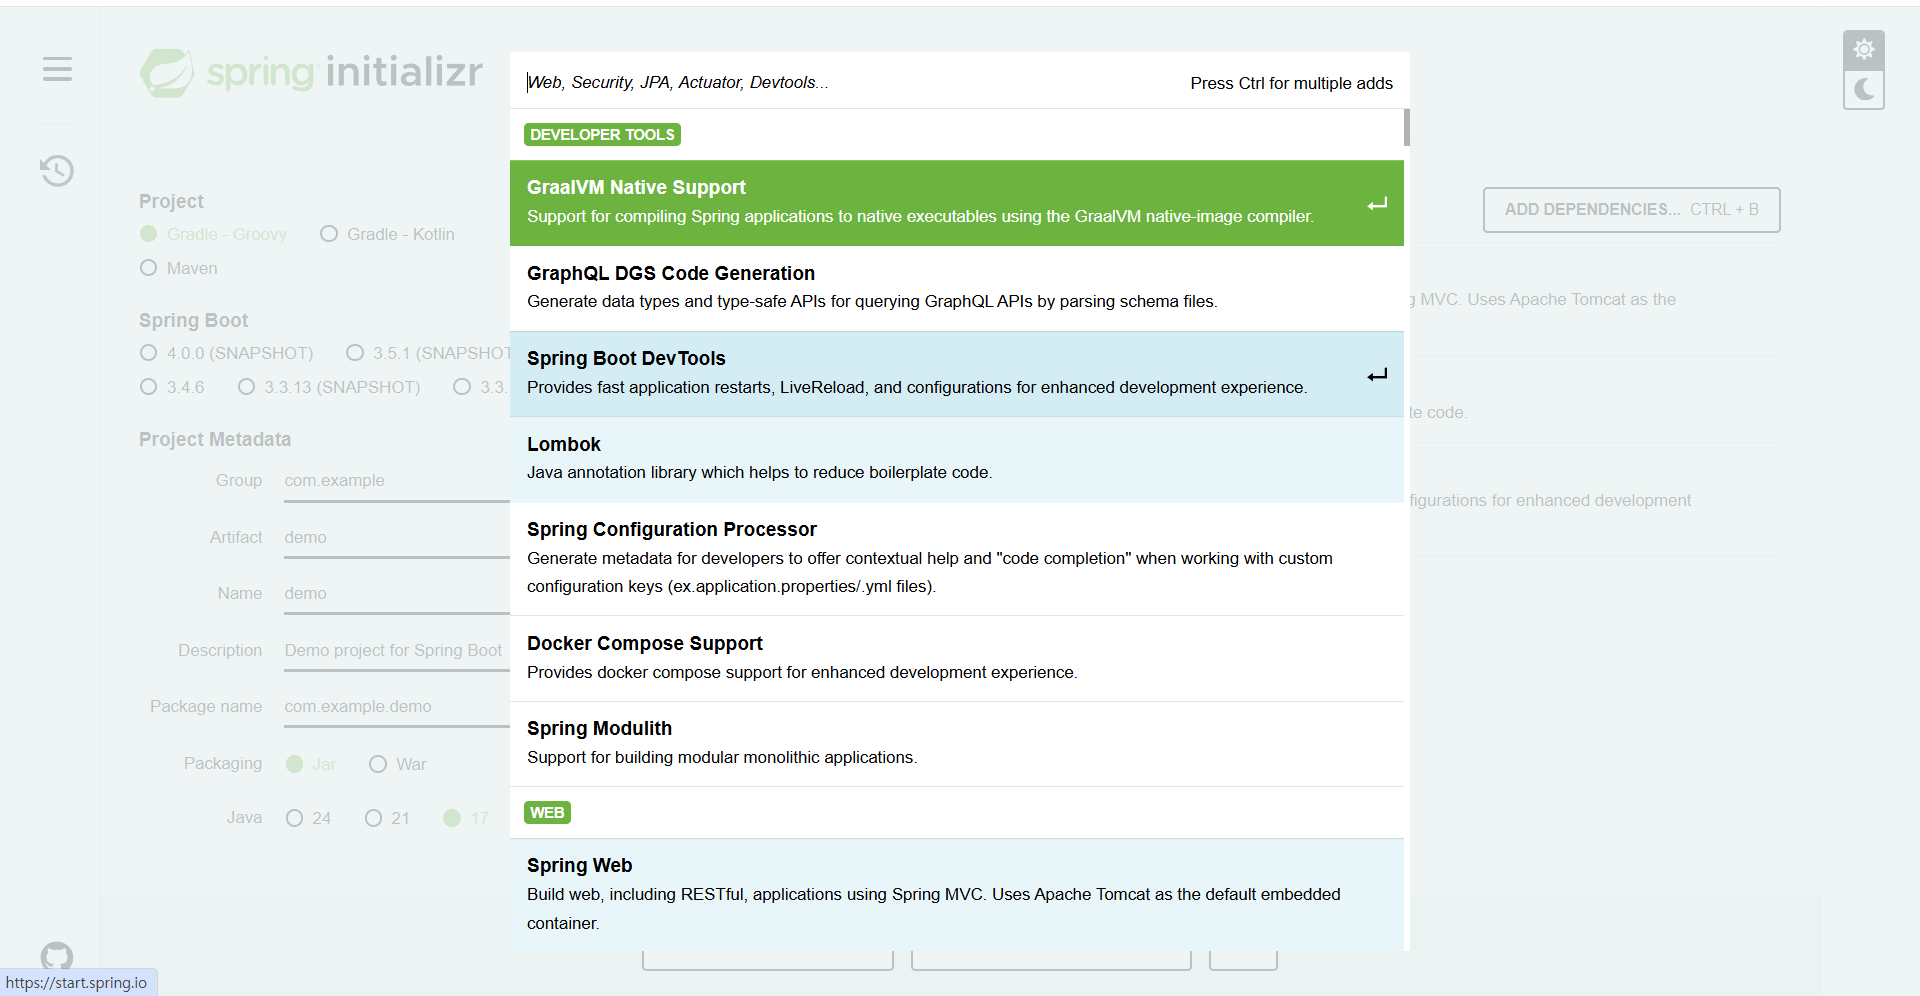Add Spring Modulith dependency

(x=957, y=744)
